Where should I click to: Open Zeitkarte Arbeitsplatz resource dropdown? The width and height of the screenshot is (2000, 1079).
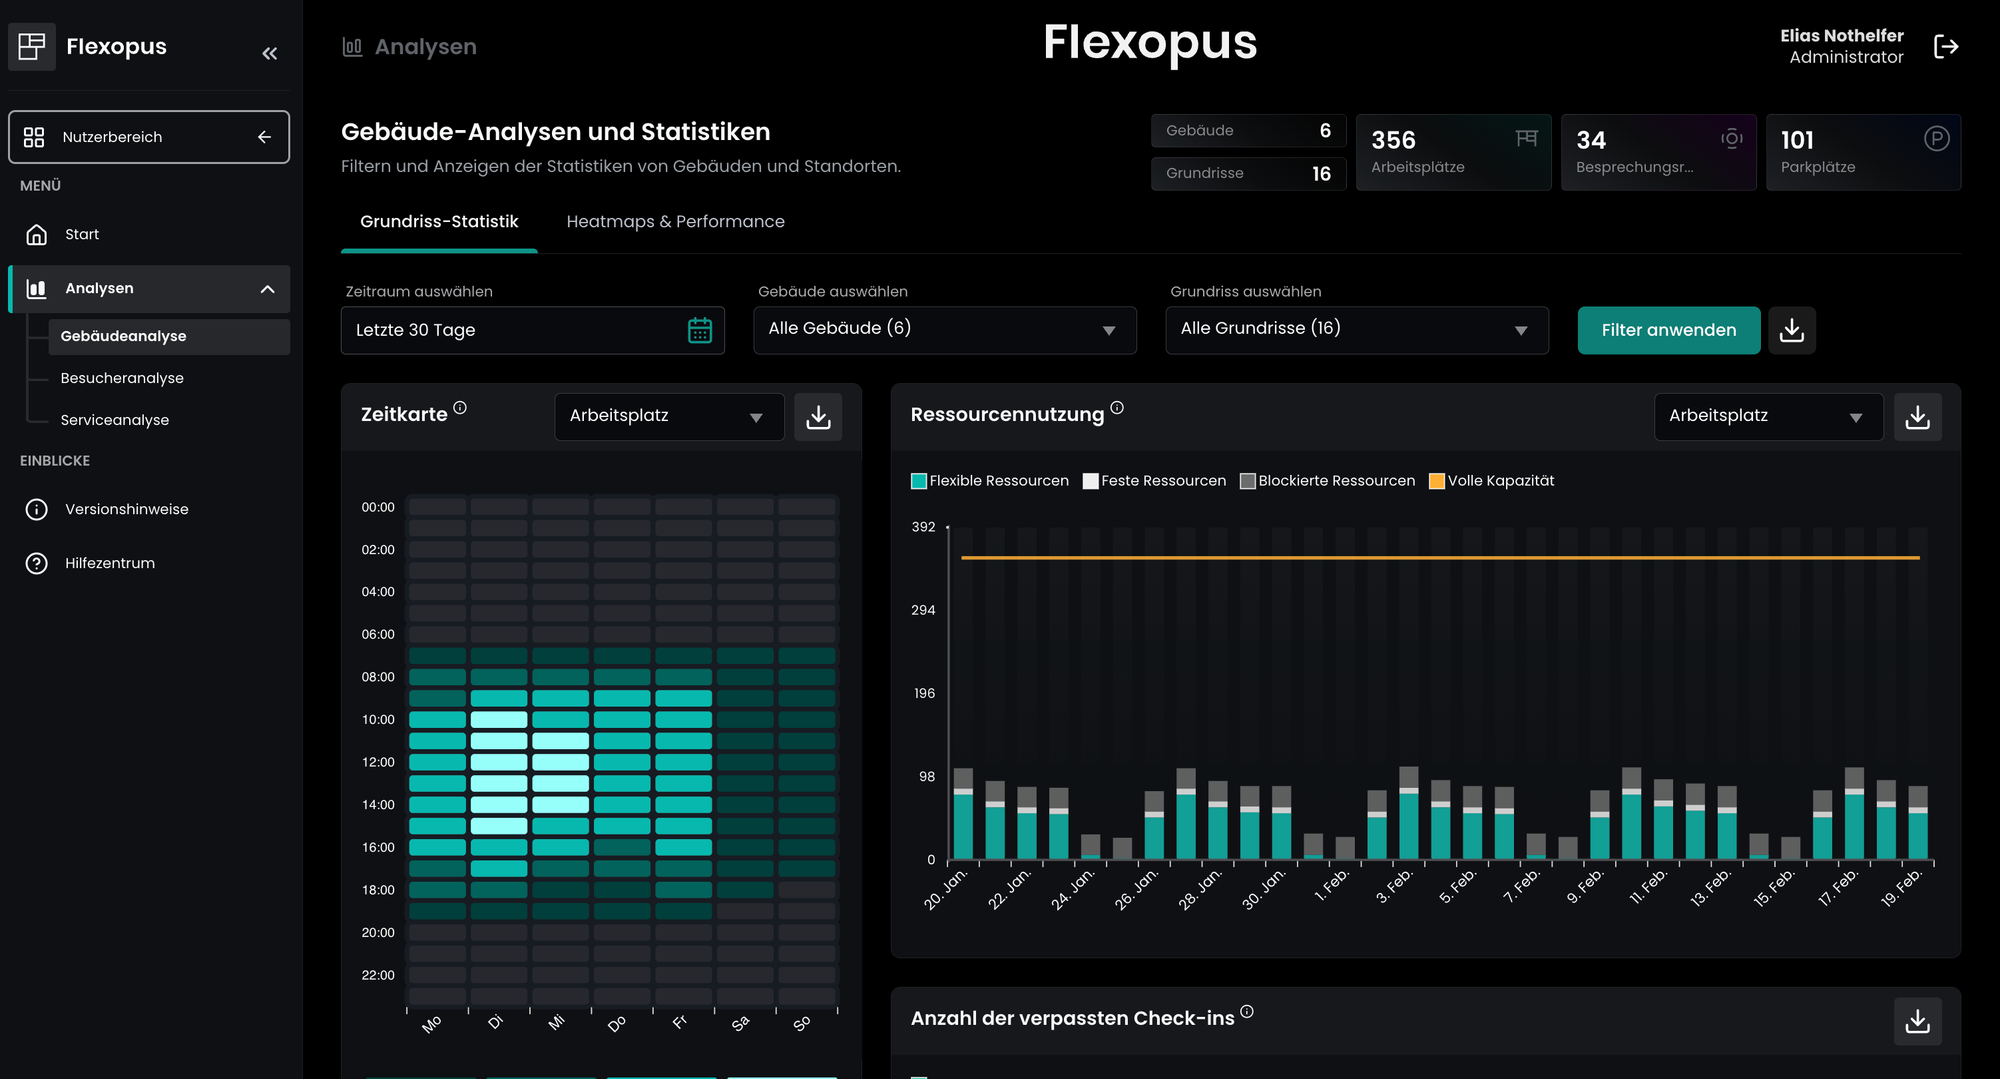[x=668, y=417]
